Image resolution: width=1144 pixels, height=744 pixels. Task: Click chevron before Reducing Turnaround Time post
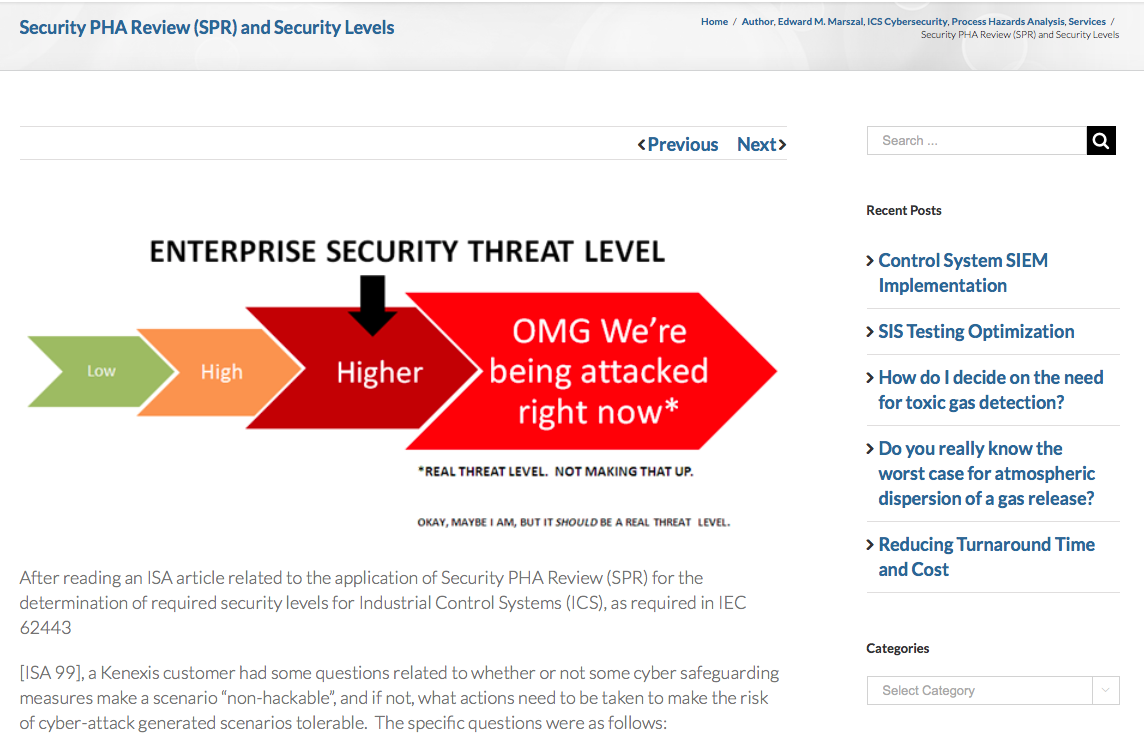pos(870,545)
